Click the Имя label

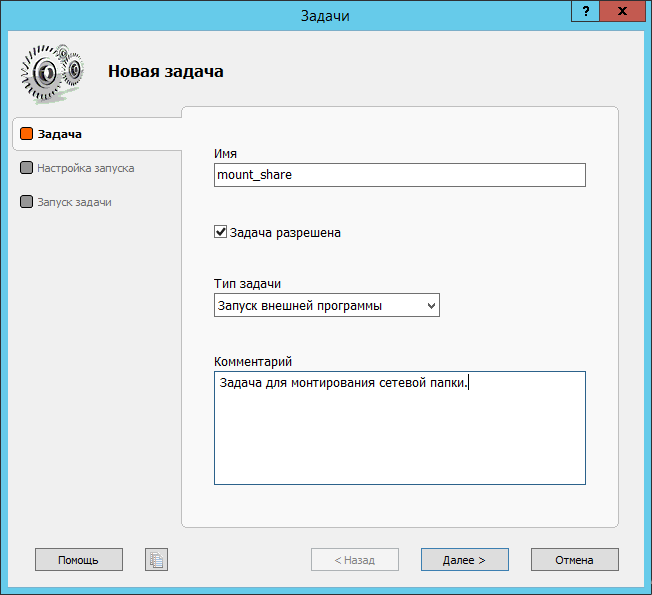pos(225,153)
